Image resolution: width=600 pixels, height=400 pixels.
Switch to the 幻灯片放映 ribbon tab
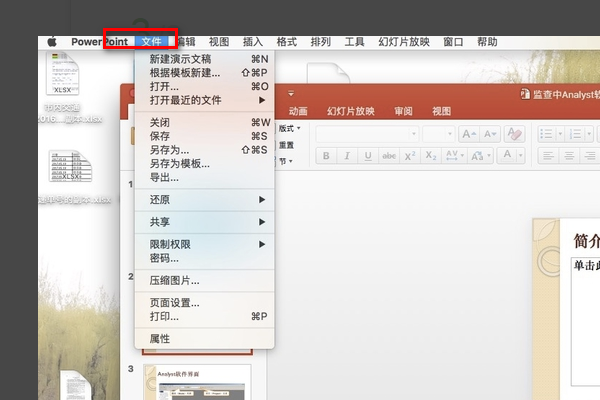351,111
